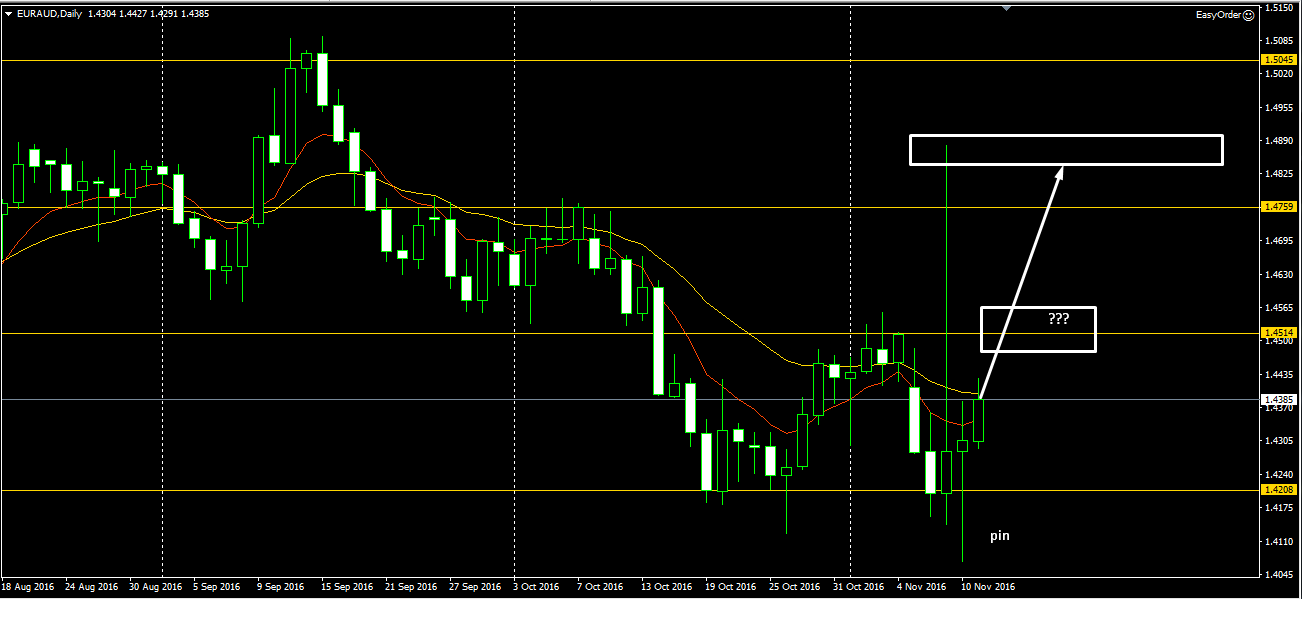Click the 18 Aug 2016 date label

(x=29, y=587)
